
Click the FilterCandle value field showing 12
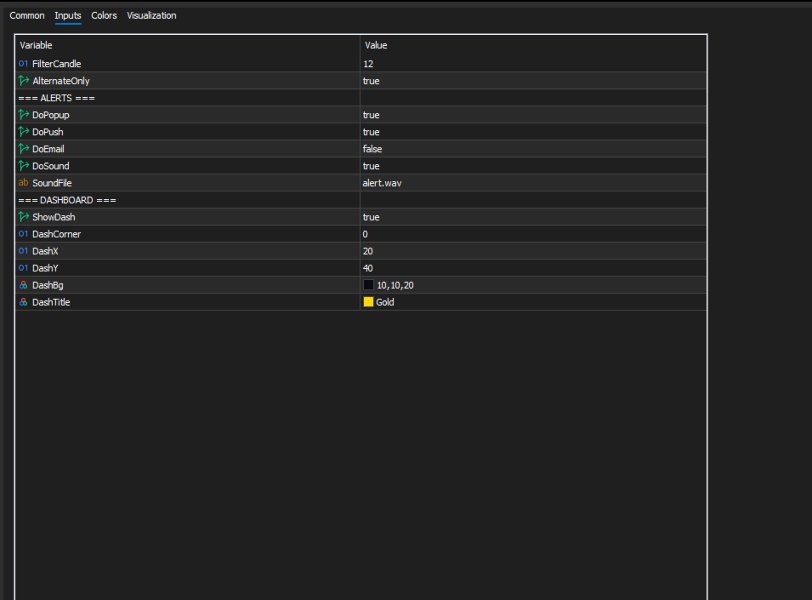[450, 63]
